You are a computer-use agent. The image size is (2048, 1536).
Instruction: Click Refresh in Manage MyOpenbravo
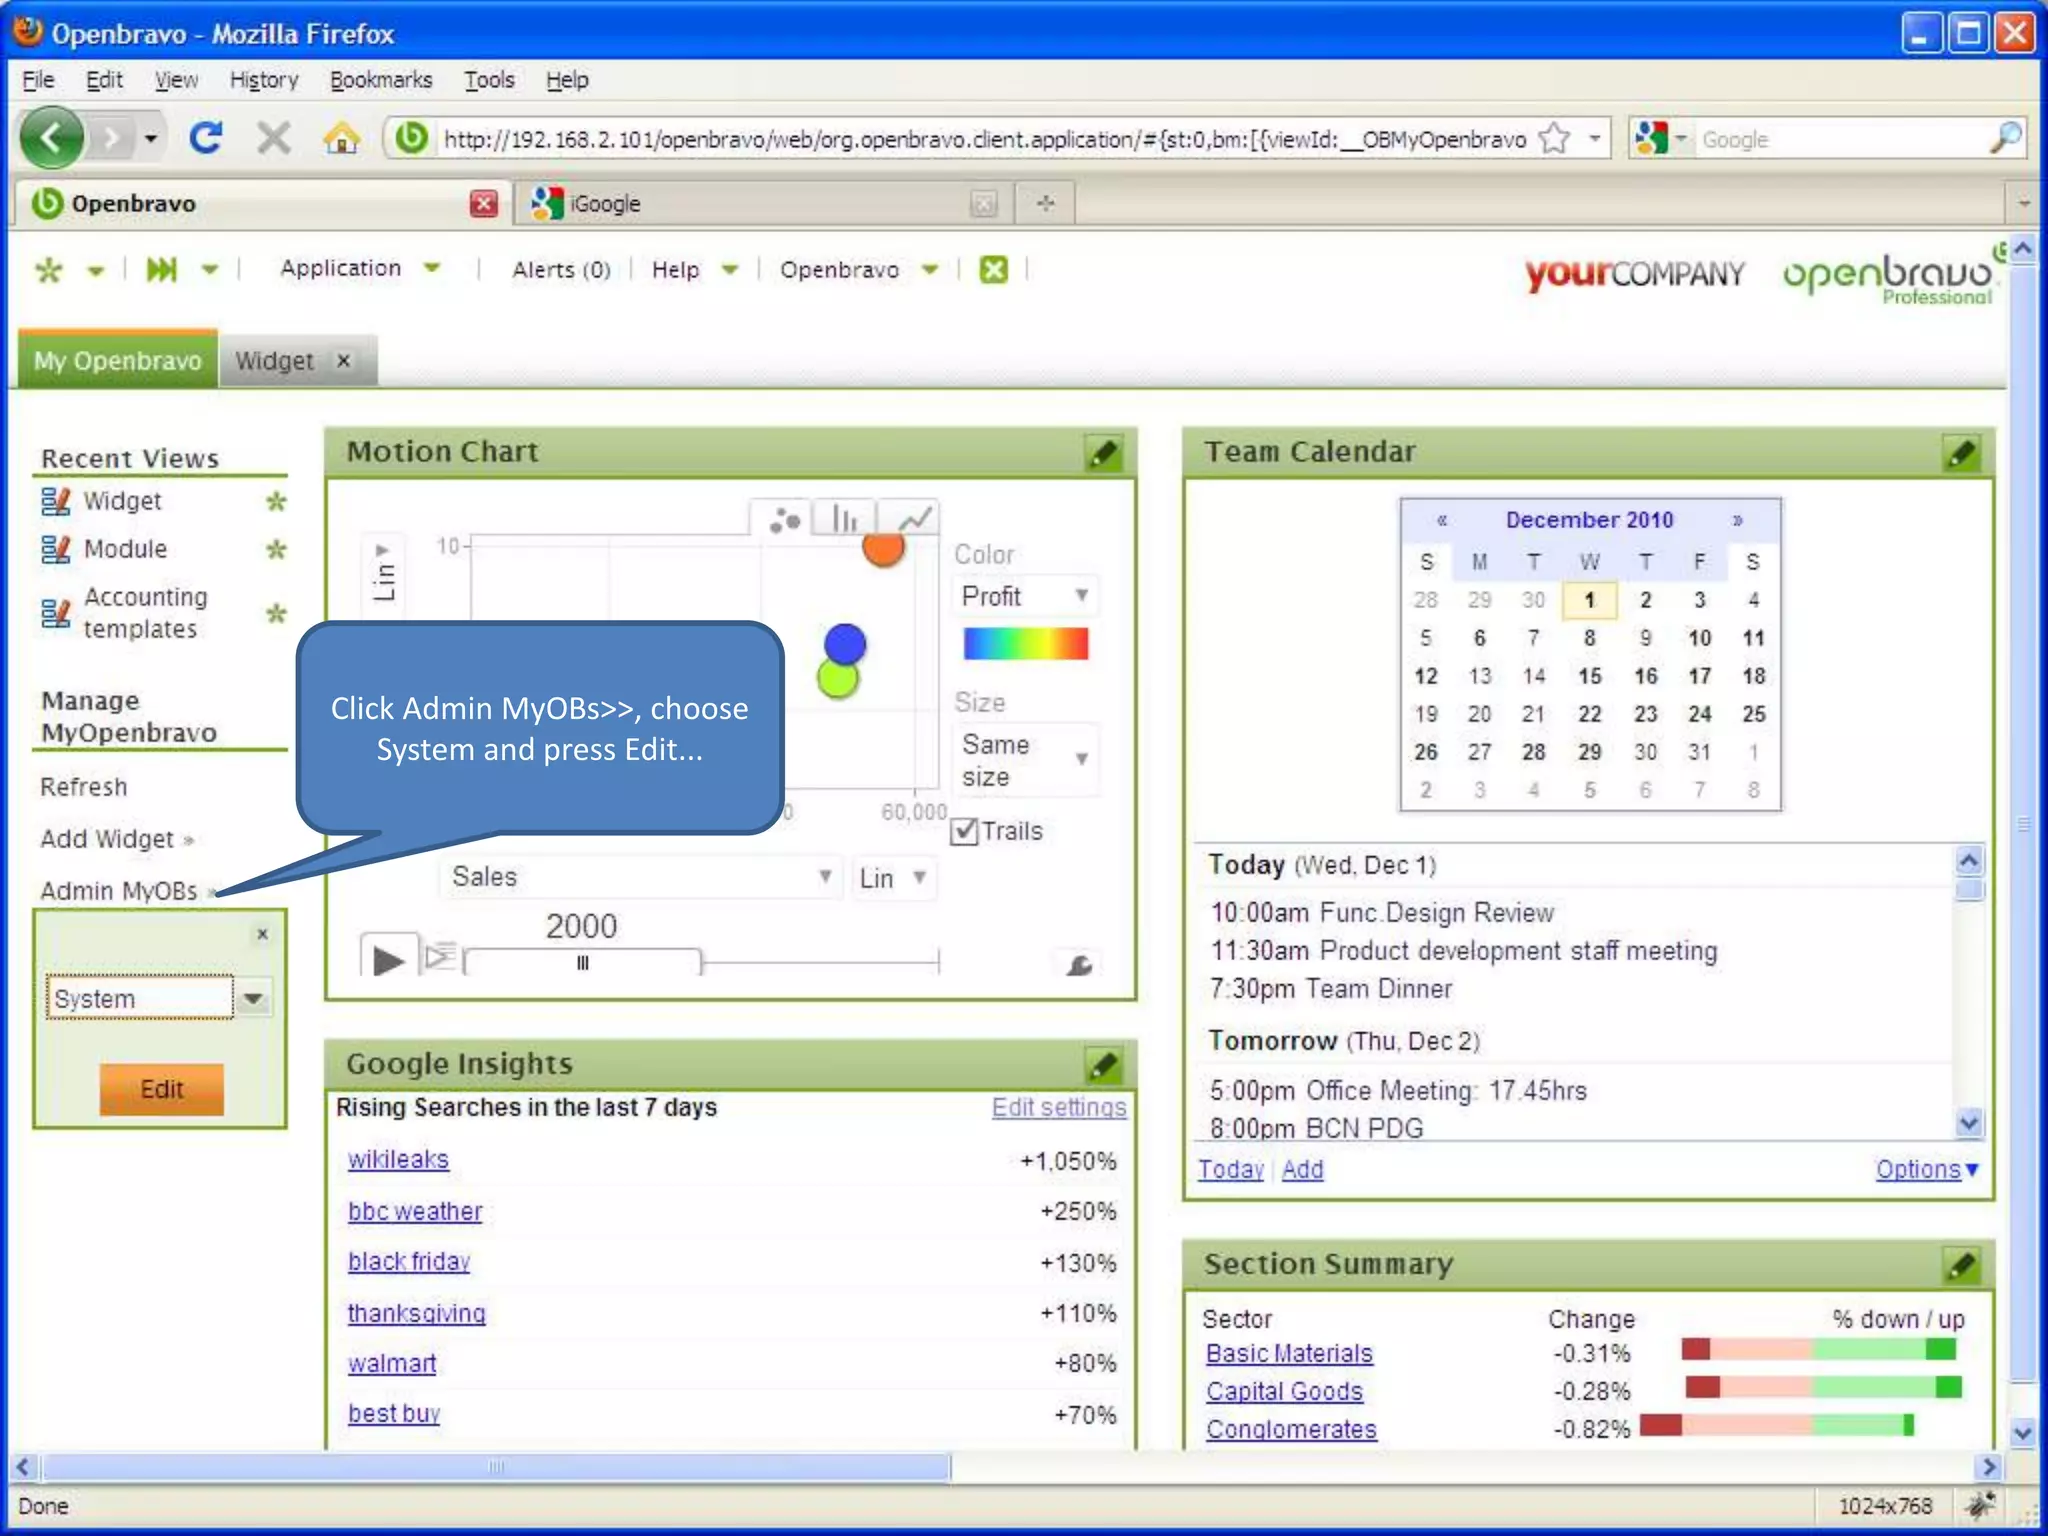click(84, 787)
